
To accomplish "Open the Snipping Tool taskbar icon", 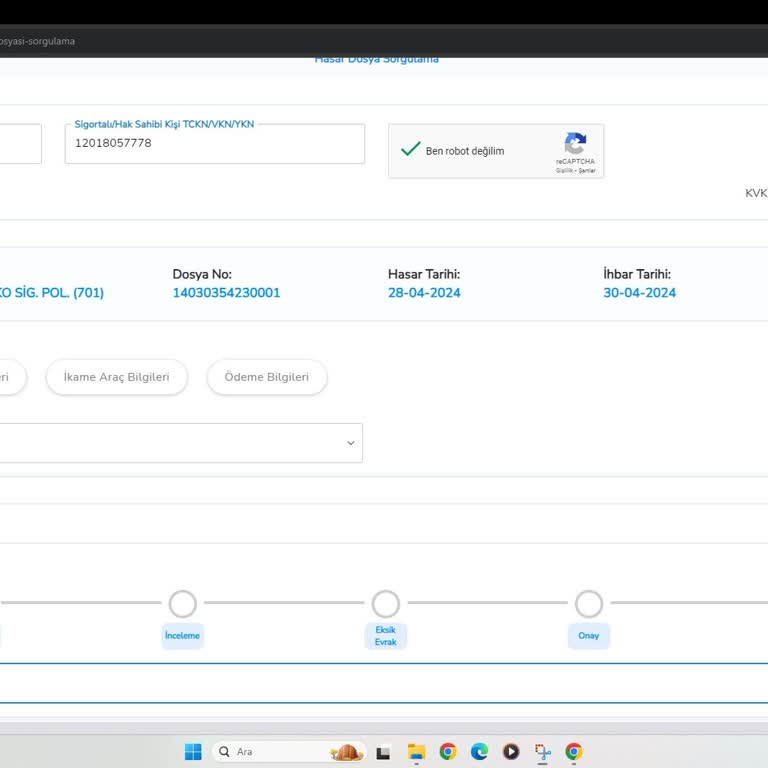I will click(x=542, y=752).
